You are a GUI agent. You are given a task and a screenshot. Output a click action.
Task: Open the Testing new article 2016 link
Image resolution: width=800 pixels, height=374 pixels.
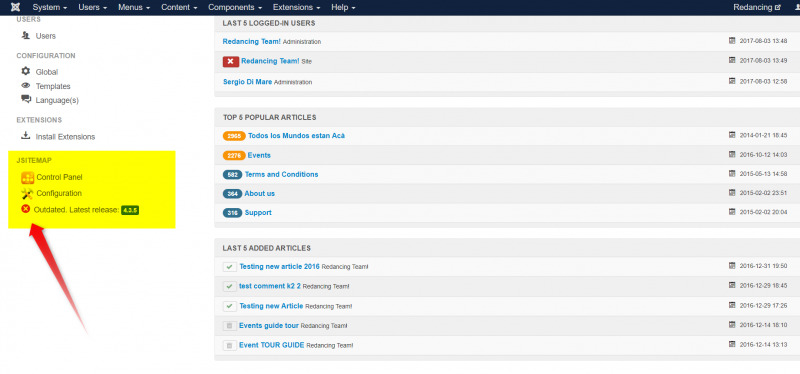point(280,266)
